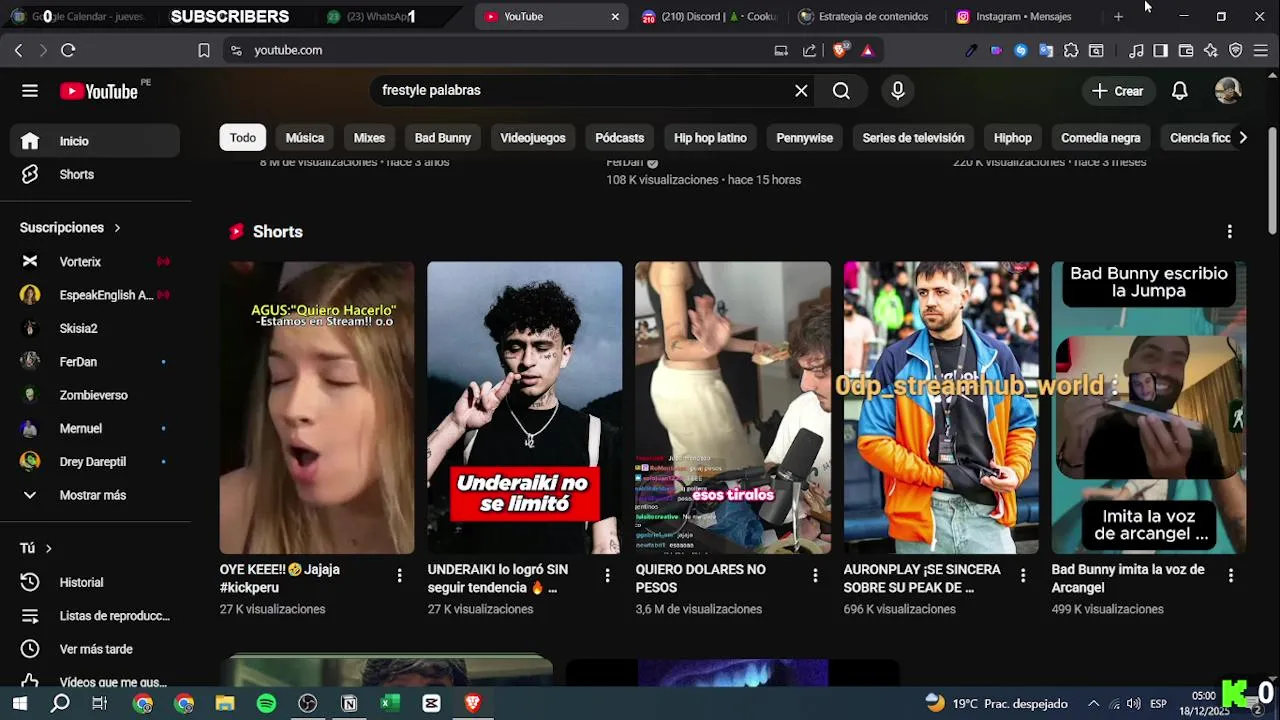The height and width of the screenshot is (720, 1280).
Task: Go back using browser arrow
Action: click(x=18, y=50)
